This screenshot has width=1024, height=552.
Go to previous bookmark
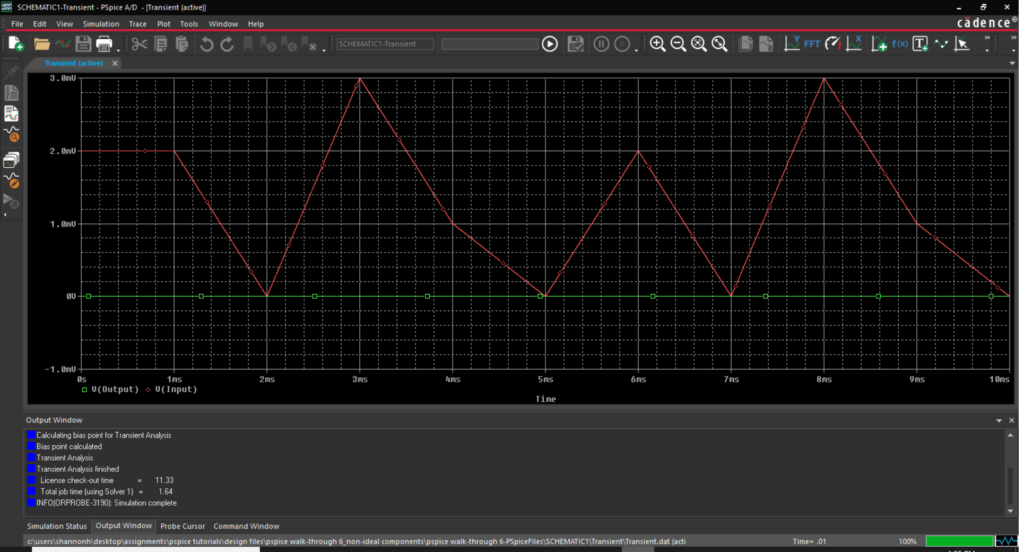pyautogui.click(x=289, y=44)
